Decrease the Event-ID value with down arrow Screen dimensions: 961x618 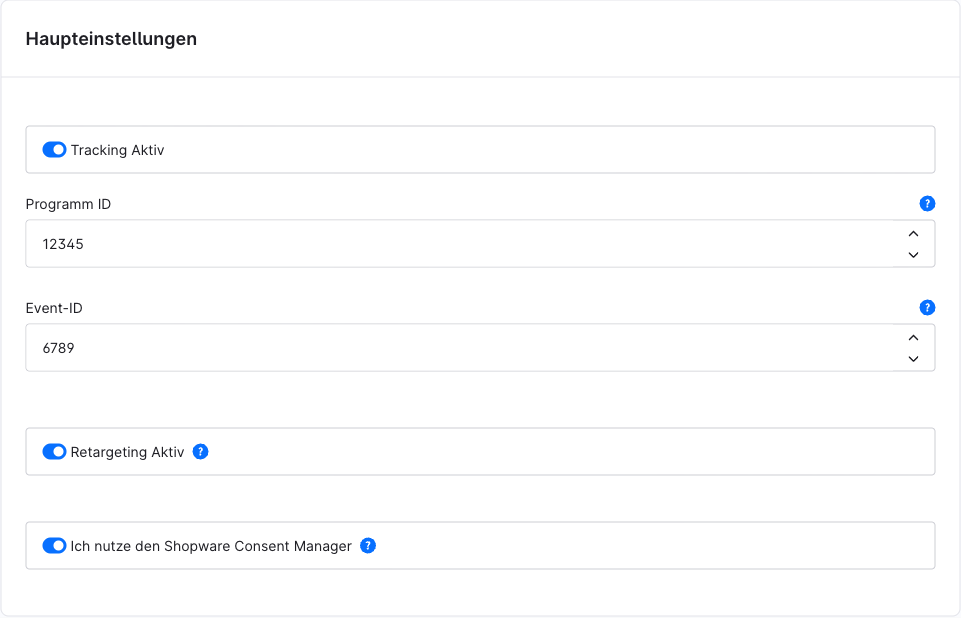pyautogui.click(x=913, y=359)
